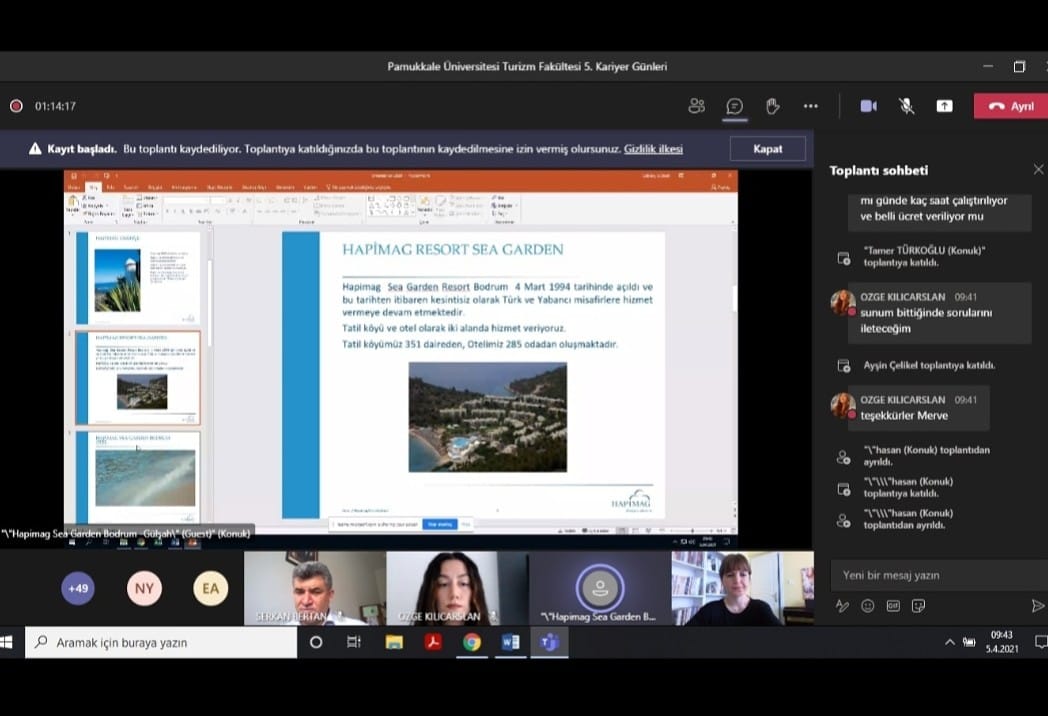Open Google Chrome from taskbar
Screen dimensions: 1048x716
click(x=472, y=642)
